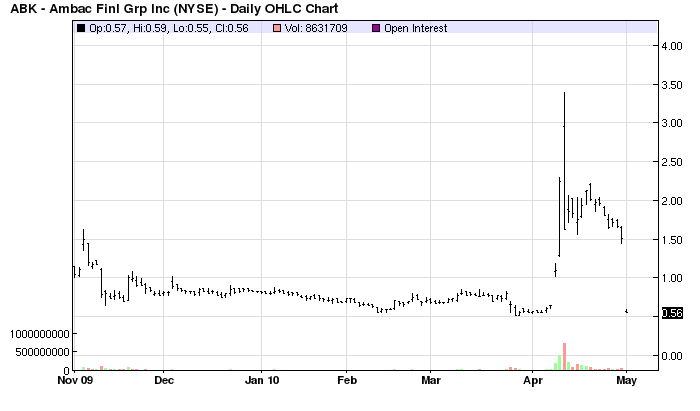Click the 3.50 price axis label

(x=672, y=85)
